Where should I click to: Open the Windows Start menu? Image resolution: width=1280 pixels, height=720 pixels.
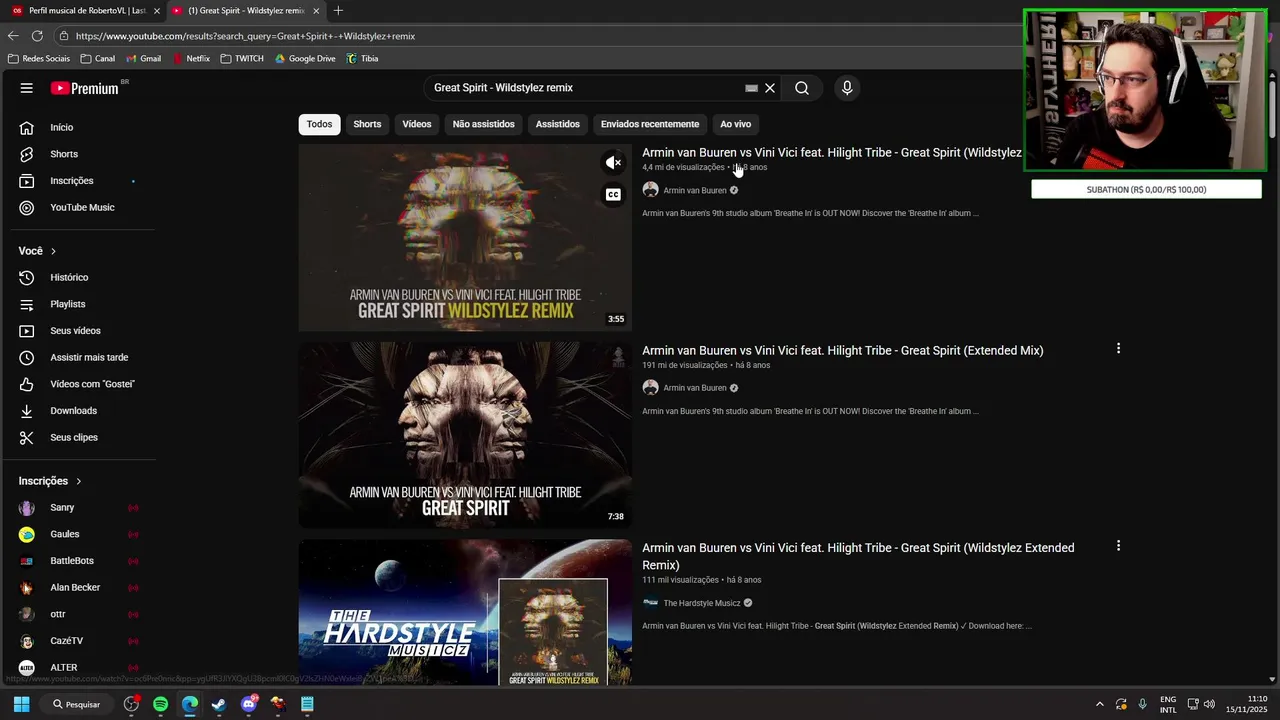pyautogui.click(x=21, y=704)
